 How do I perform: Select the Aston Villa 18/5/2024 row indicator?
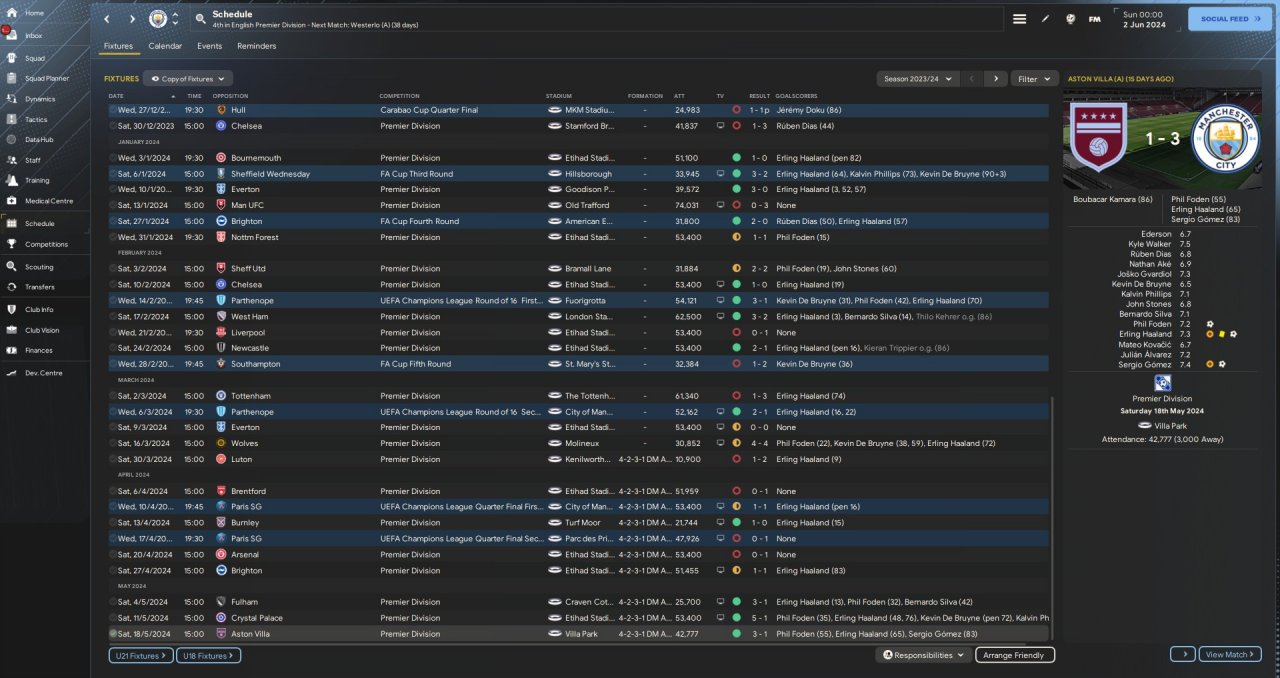[x=113, y=634]
